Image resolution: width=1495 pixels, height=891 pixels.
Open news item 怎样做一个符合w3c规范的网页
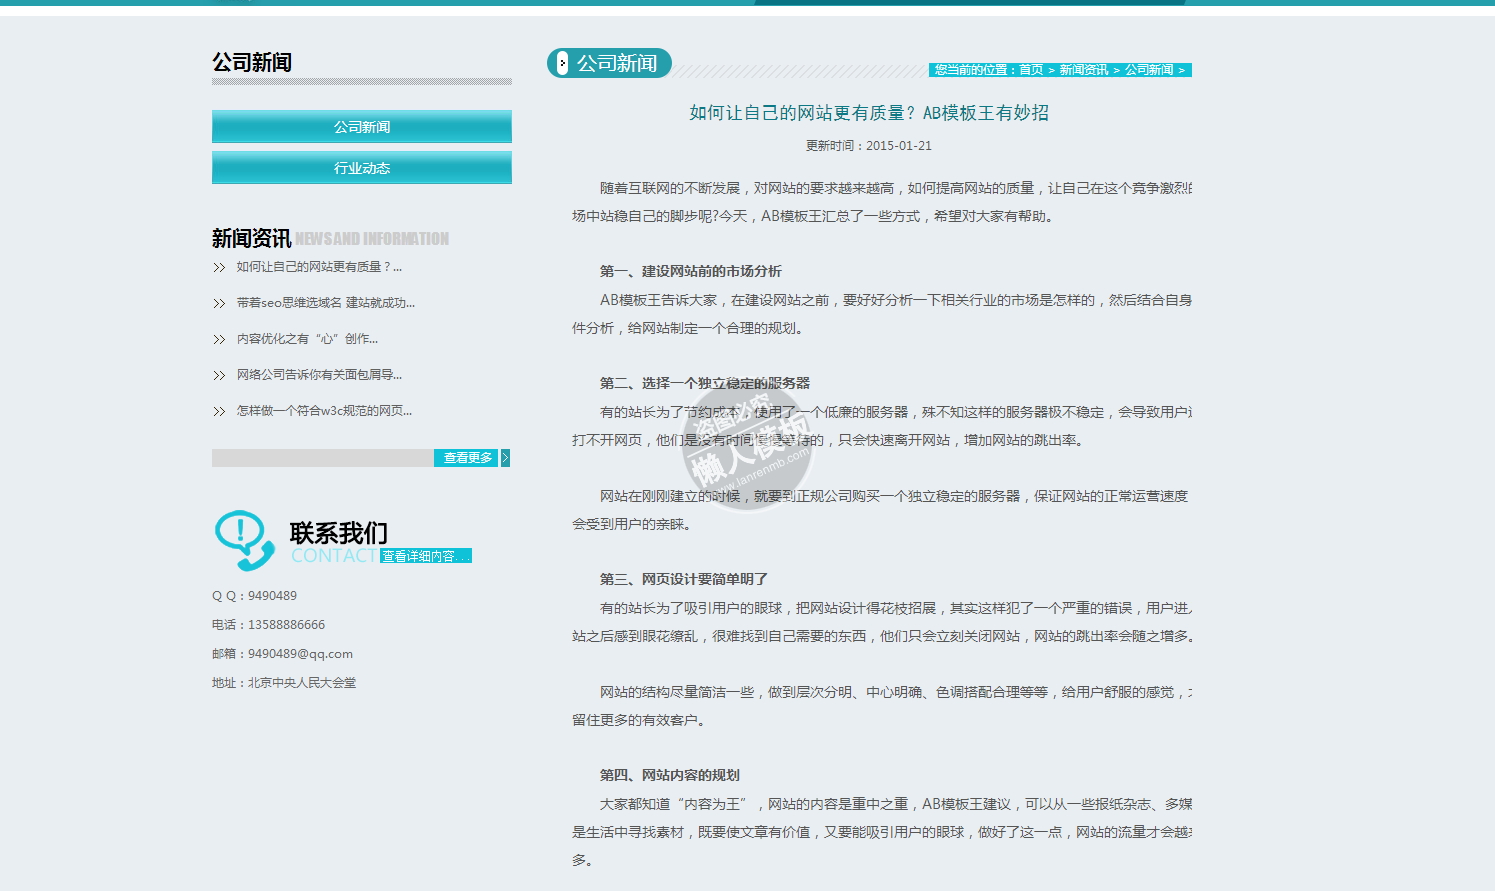coord(324,411)
